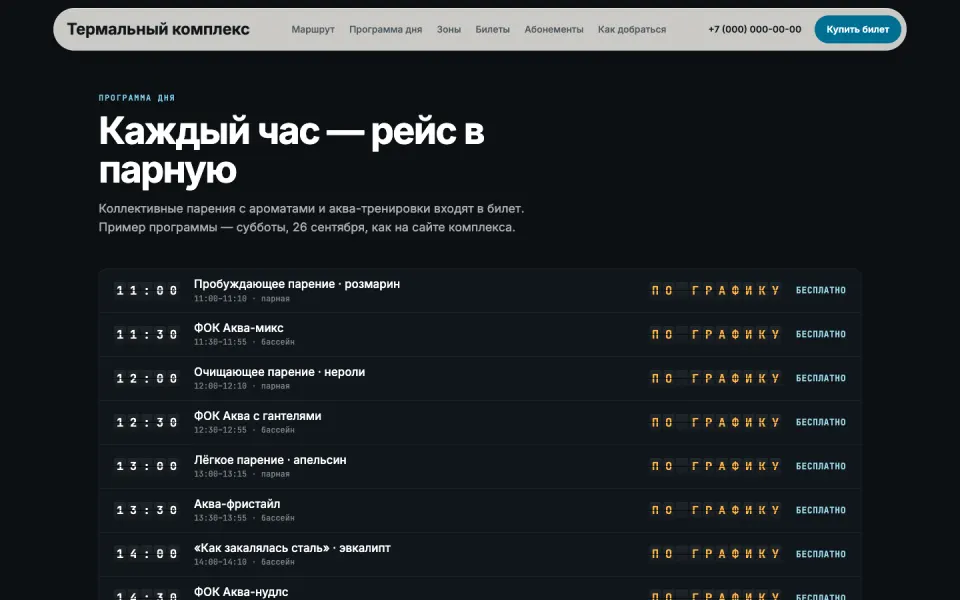The image size is (960, 600).
Task: Click the heading «Каждый час — рейс в парную»
Action: pyautogui.click(x=291, y=150)
